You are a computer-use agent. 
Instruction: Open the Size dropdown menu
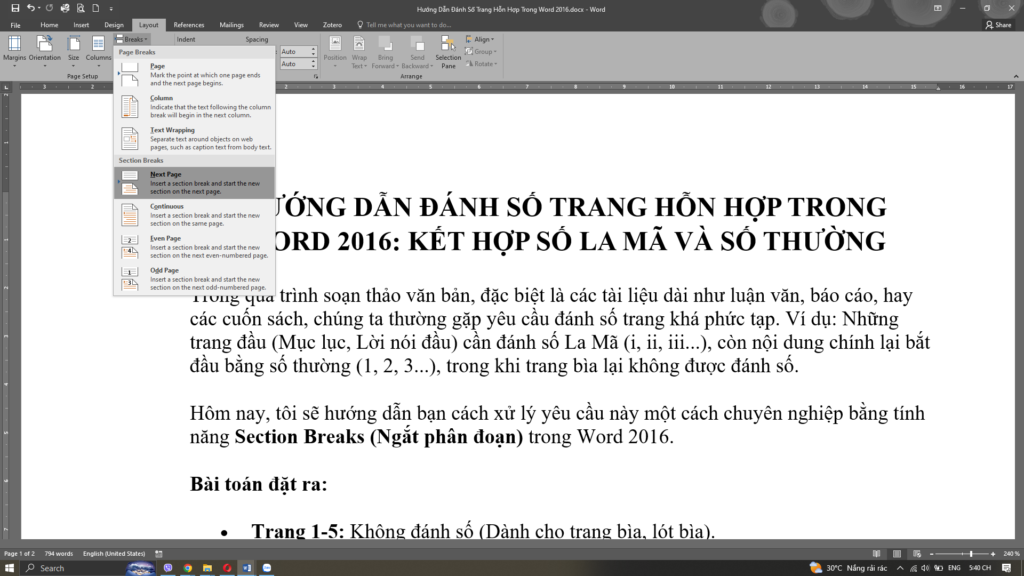point(73,50)
